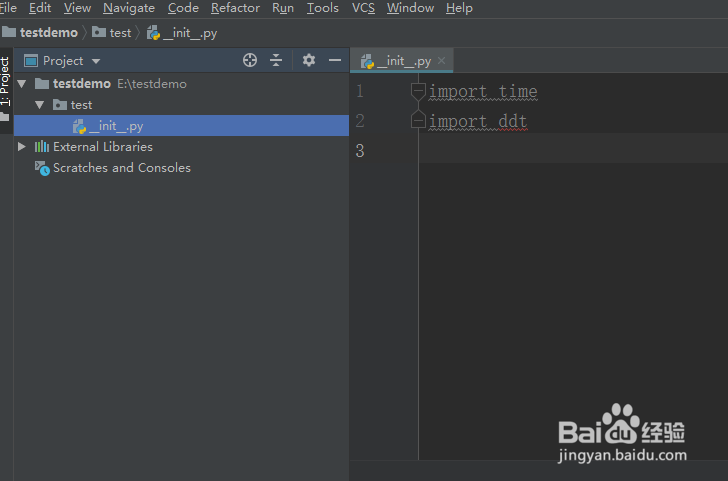The height and width of the screenshot is (481, 728).
Task: Open the File menu
Action: point(8,8)
